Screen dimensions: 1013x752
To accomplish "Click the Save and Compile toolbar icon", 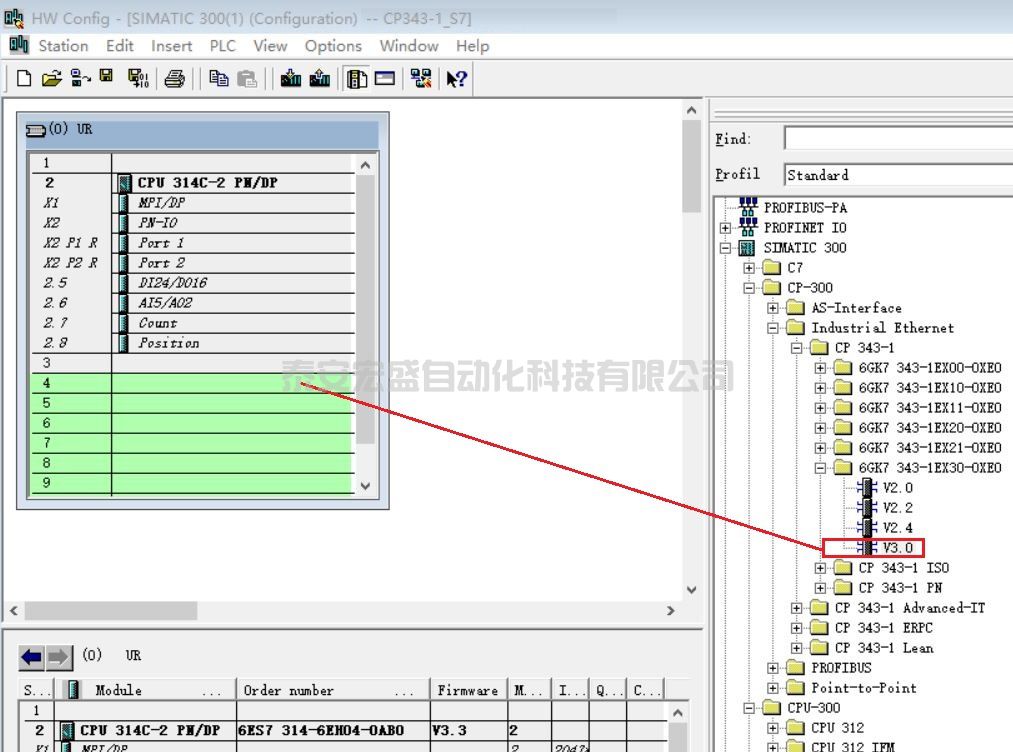I will (x=138, y=79).
